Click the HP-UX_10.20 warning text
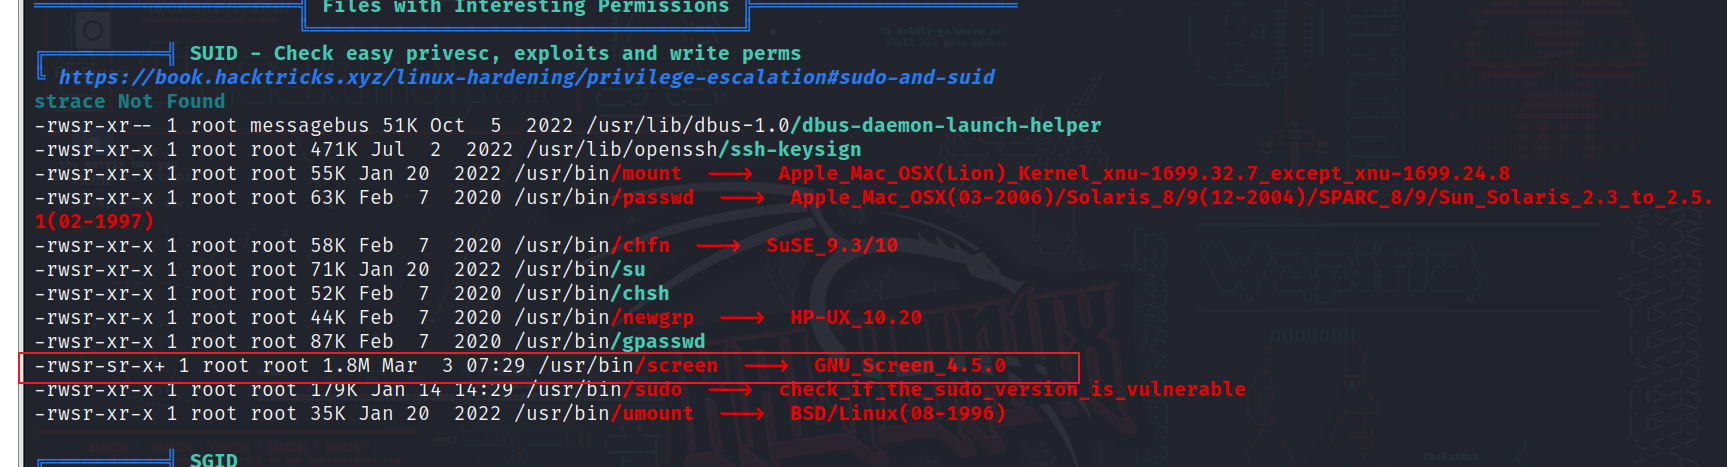Image resolution: width=1727 pixels, height=467 pixels. click(x=856, y=317)
